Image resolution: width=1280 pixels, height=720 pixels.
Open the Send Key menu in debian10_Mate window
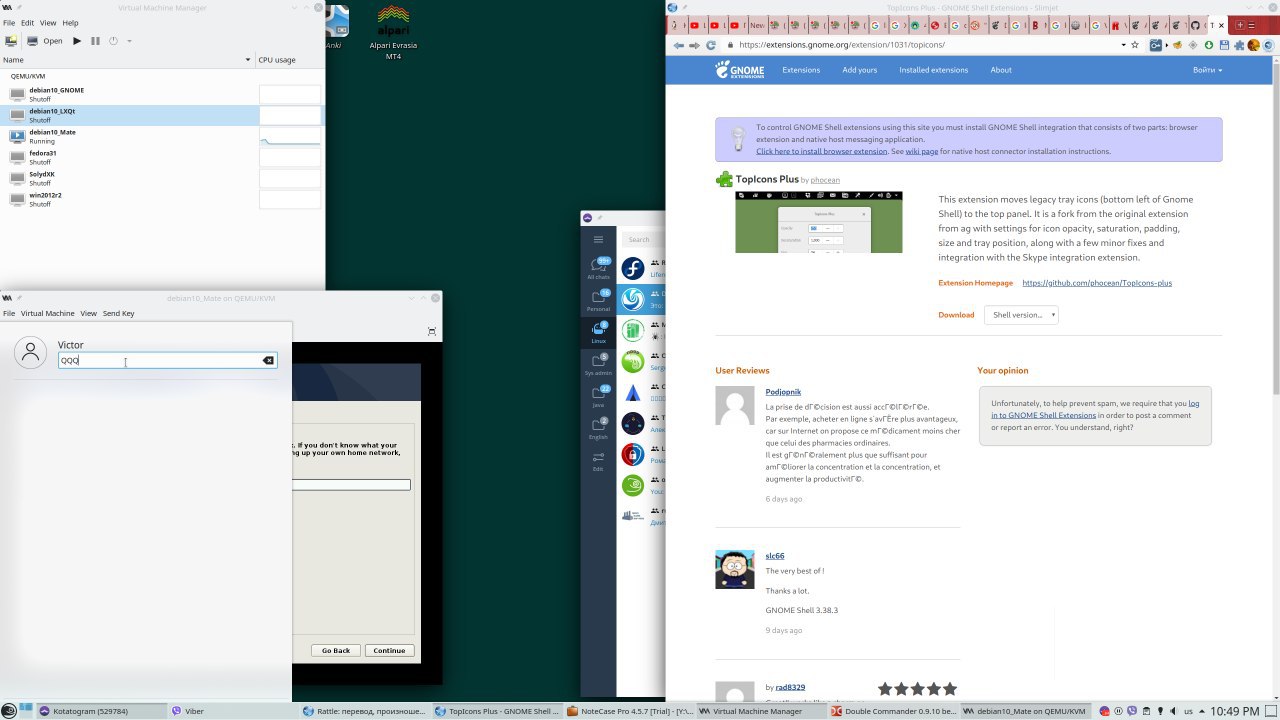[118, 314]
